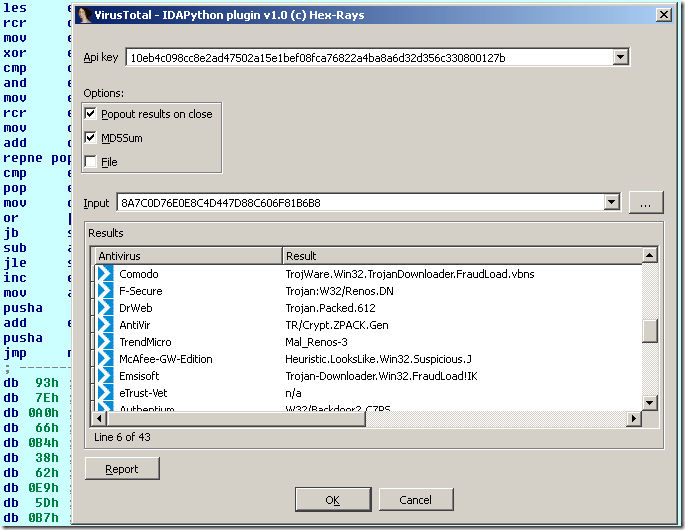The width and height of the screenshot is (685, 530).
Task: Click the "jmp" instruction in IDA listing
Action: click(15, 353)
